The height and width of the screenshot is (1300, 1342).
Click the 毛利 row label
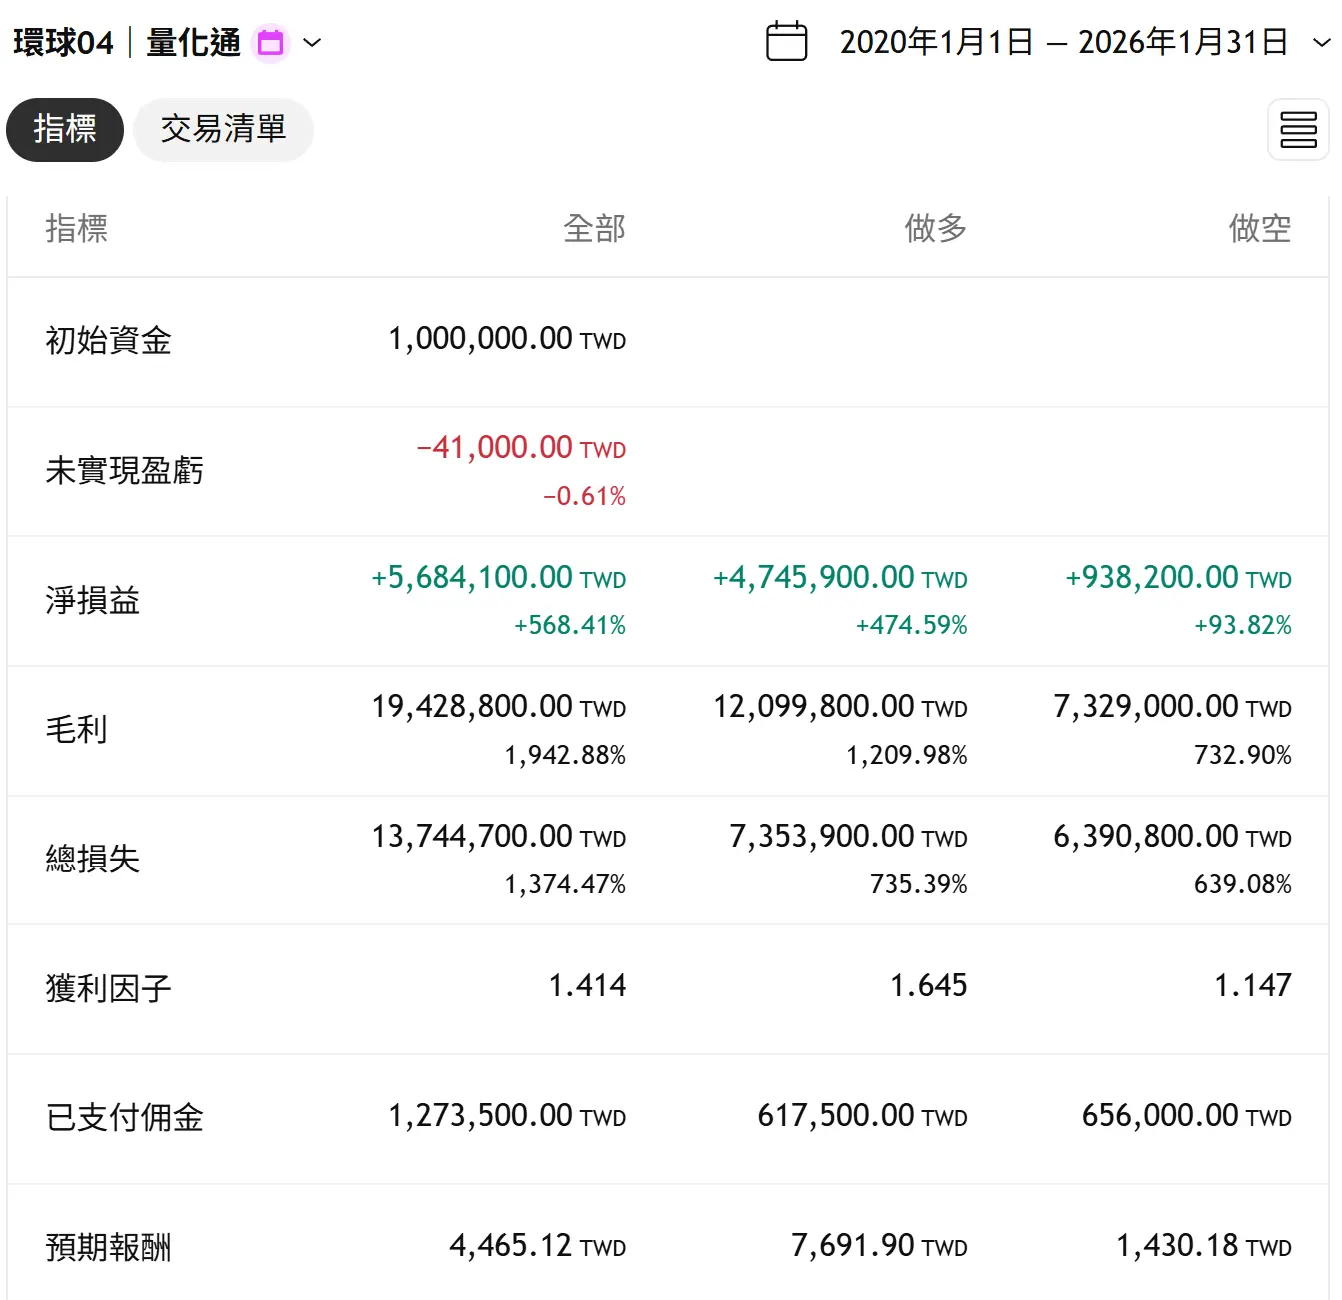[76, 730]
